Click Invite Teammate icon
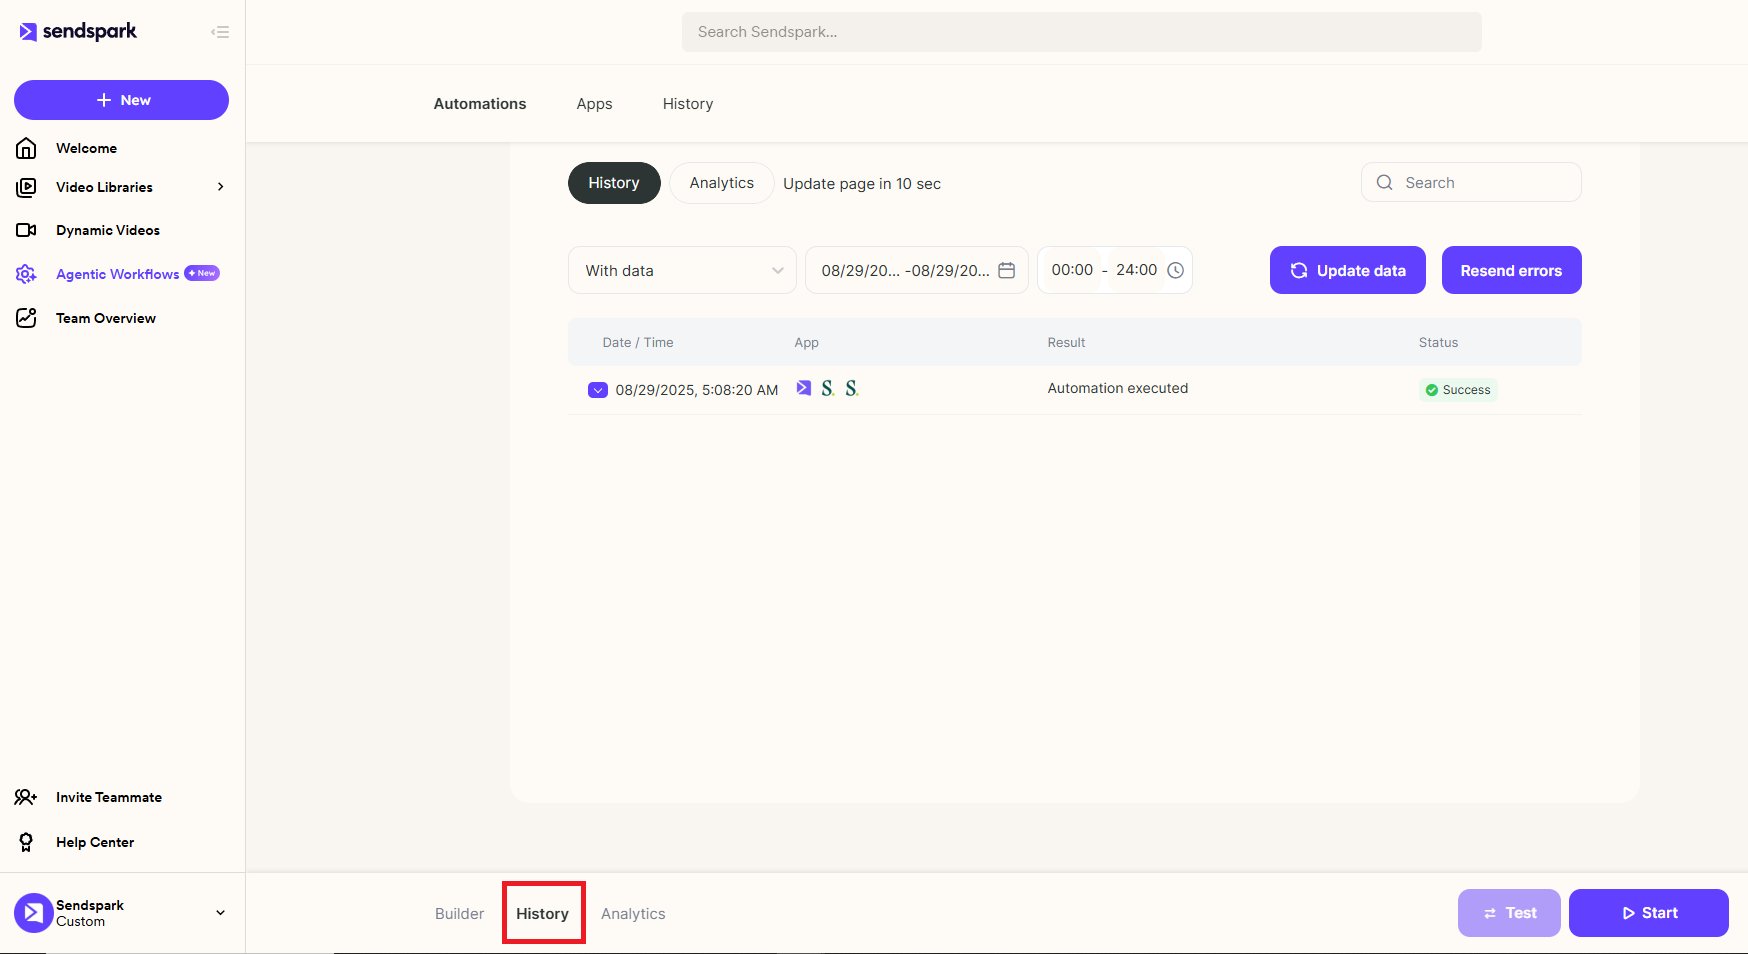1748x954 pixels. 25,797
